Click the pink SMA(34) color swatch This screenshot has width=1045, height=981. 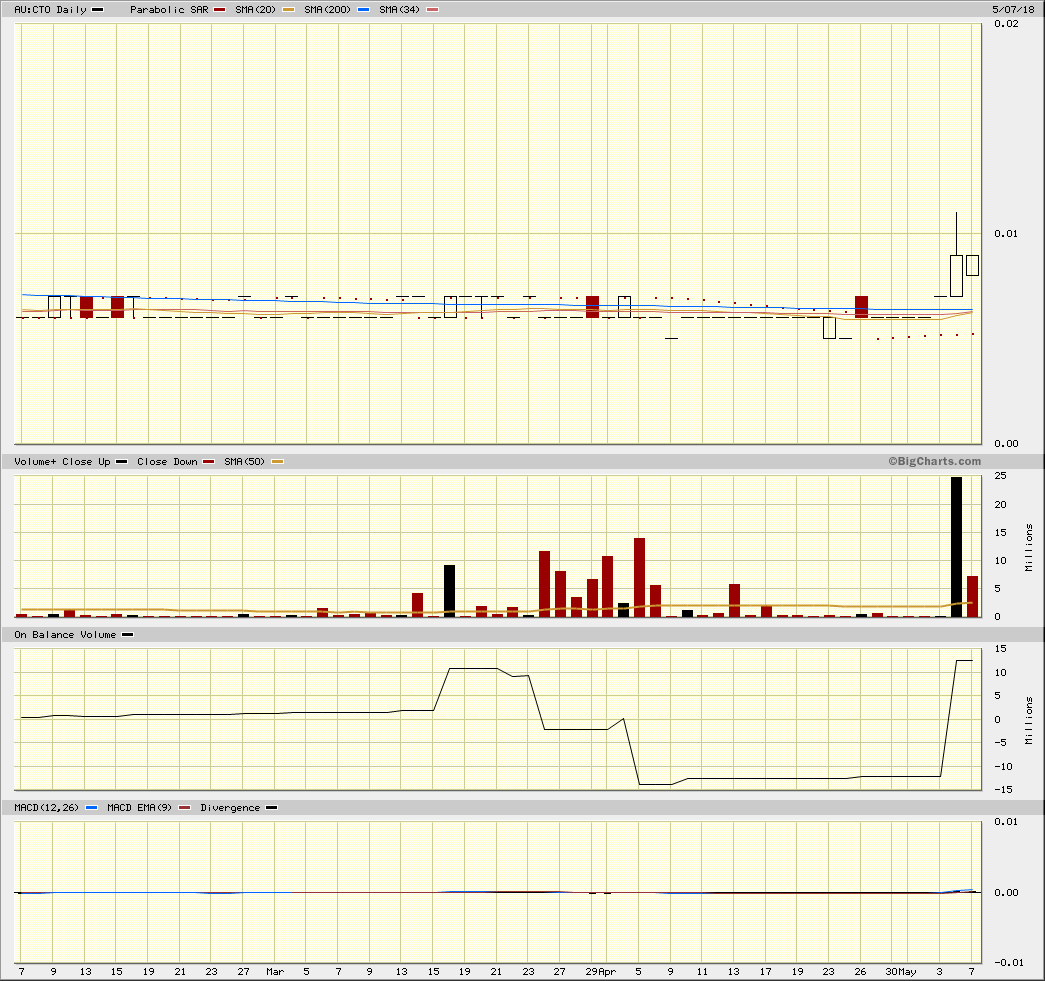coord(433,9)
